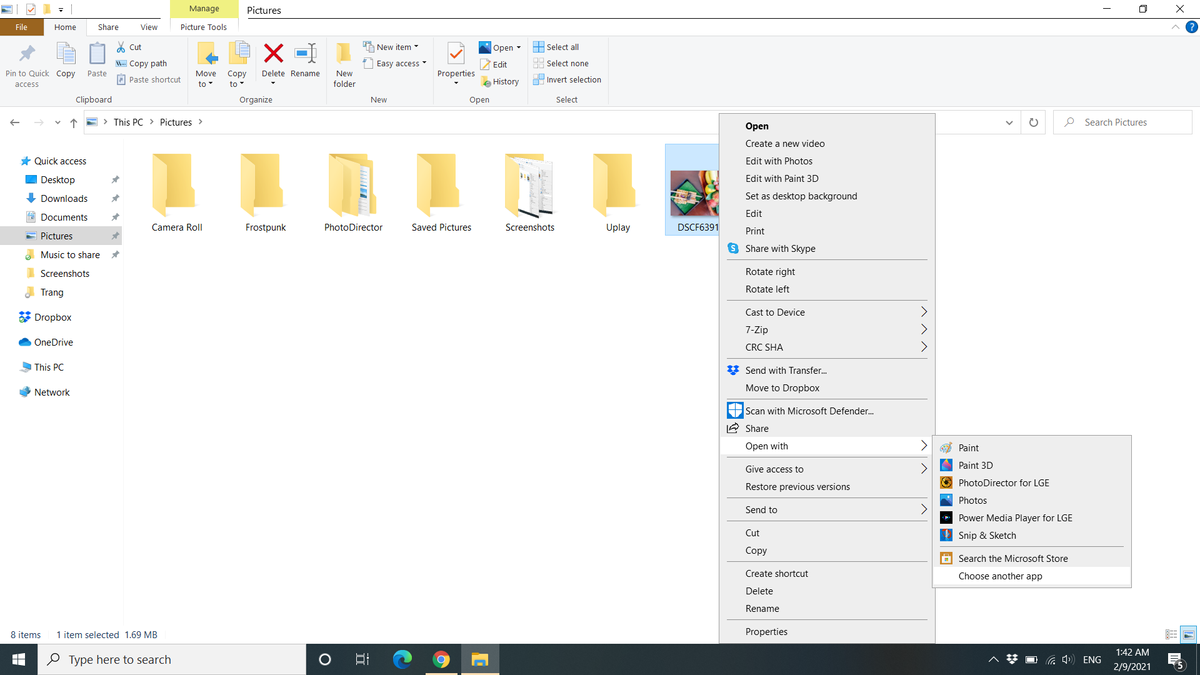1200x675 pixels.
Task: Open the Move to dropdown
Action: (206, 66)
